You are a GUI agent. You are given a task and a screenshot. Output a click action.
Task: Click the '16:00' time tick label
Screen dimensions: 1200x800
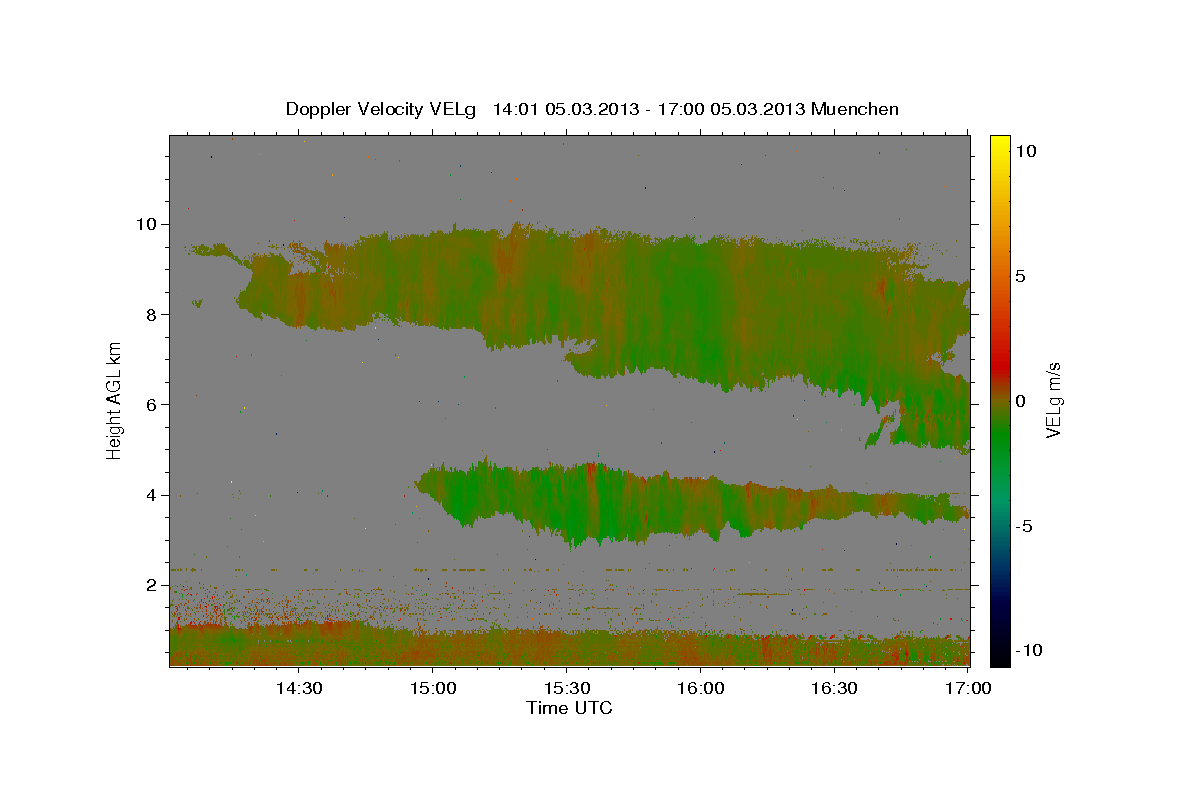pos(701,688)
